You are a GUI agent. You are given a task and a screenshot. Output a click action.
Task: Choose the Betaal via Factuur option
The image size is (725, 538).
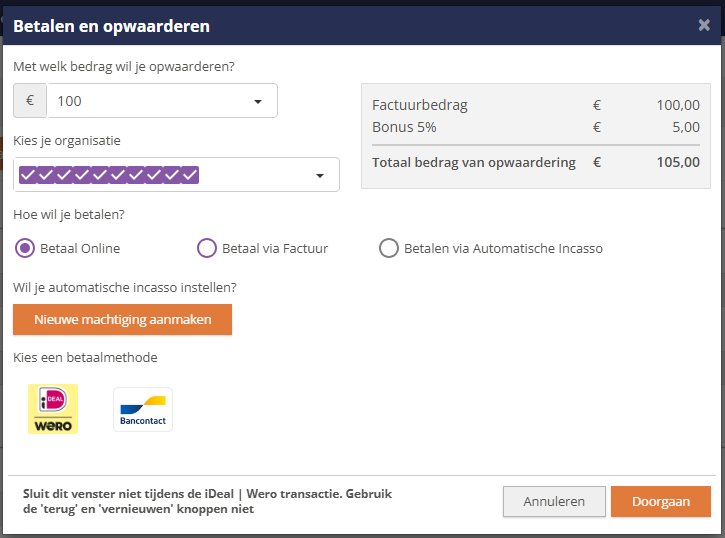tap(207, 248)
